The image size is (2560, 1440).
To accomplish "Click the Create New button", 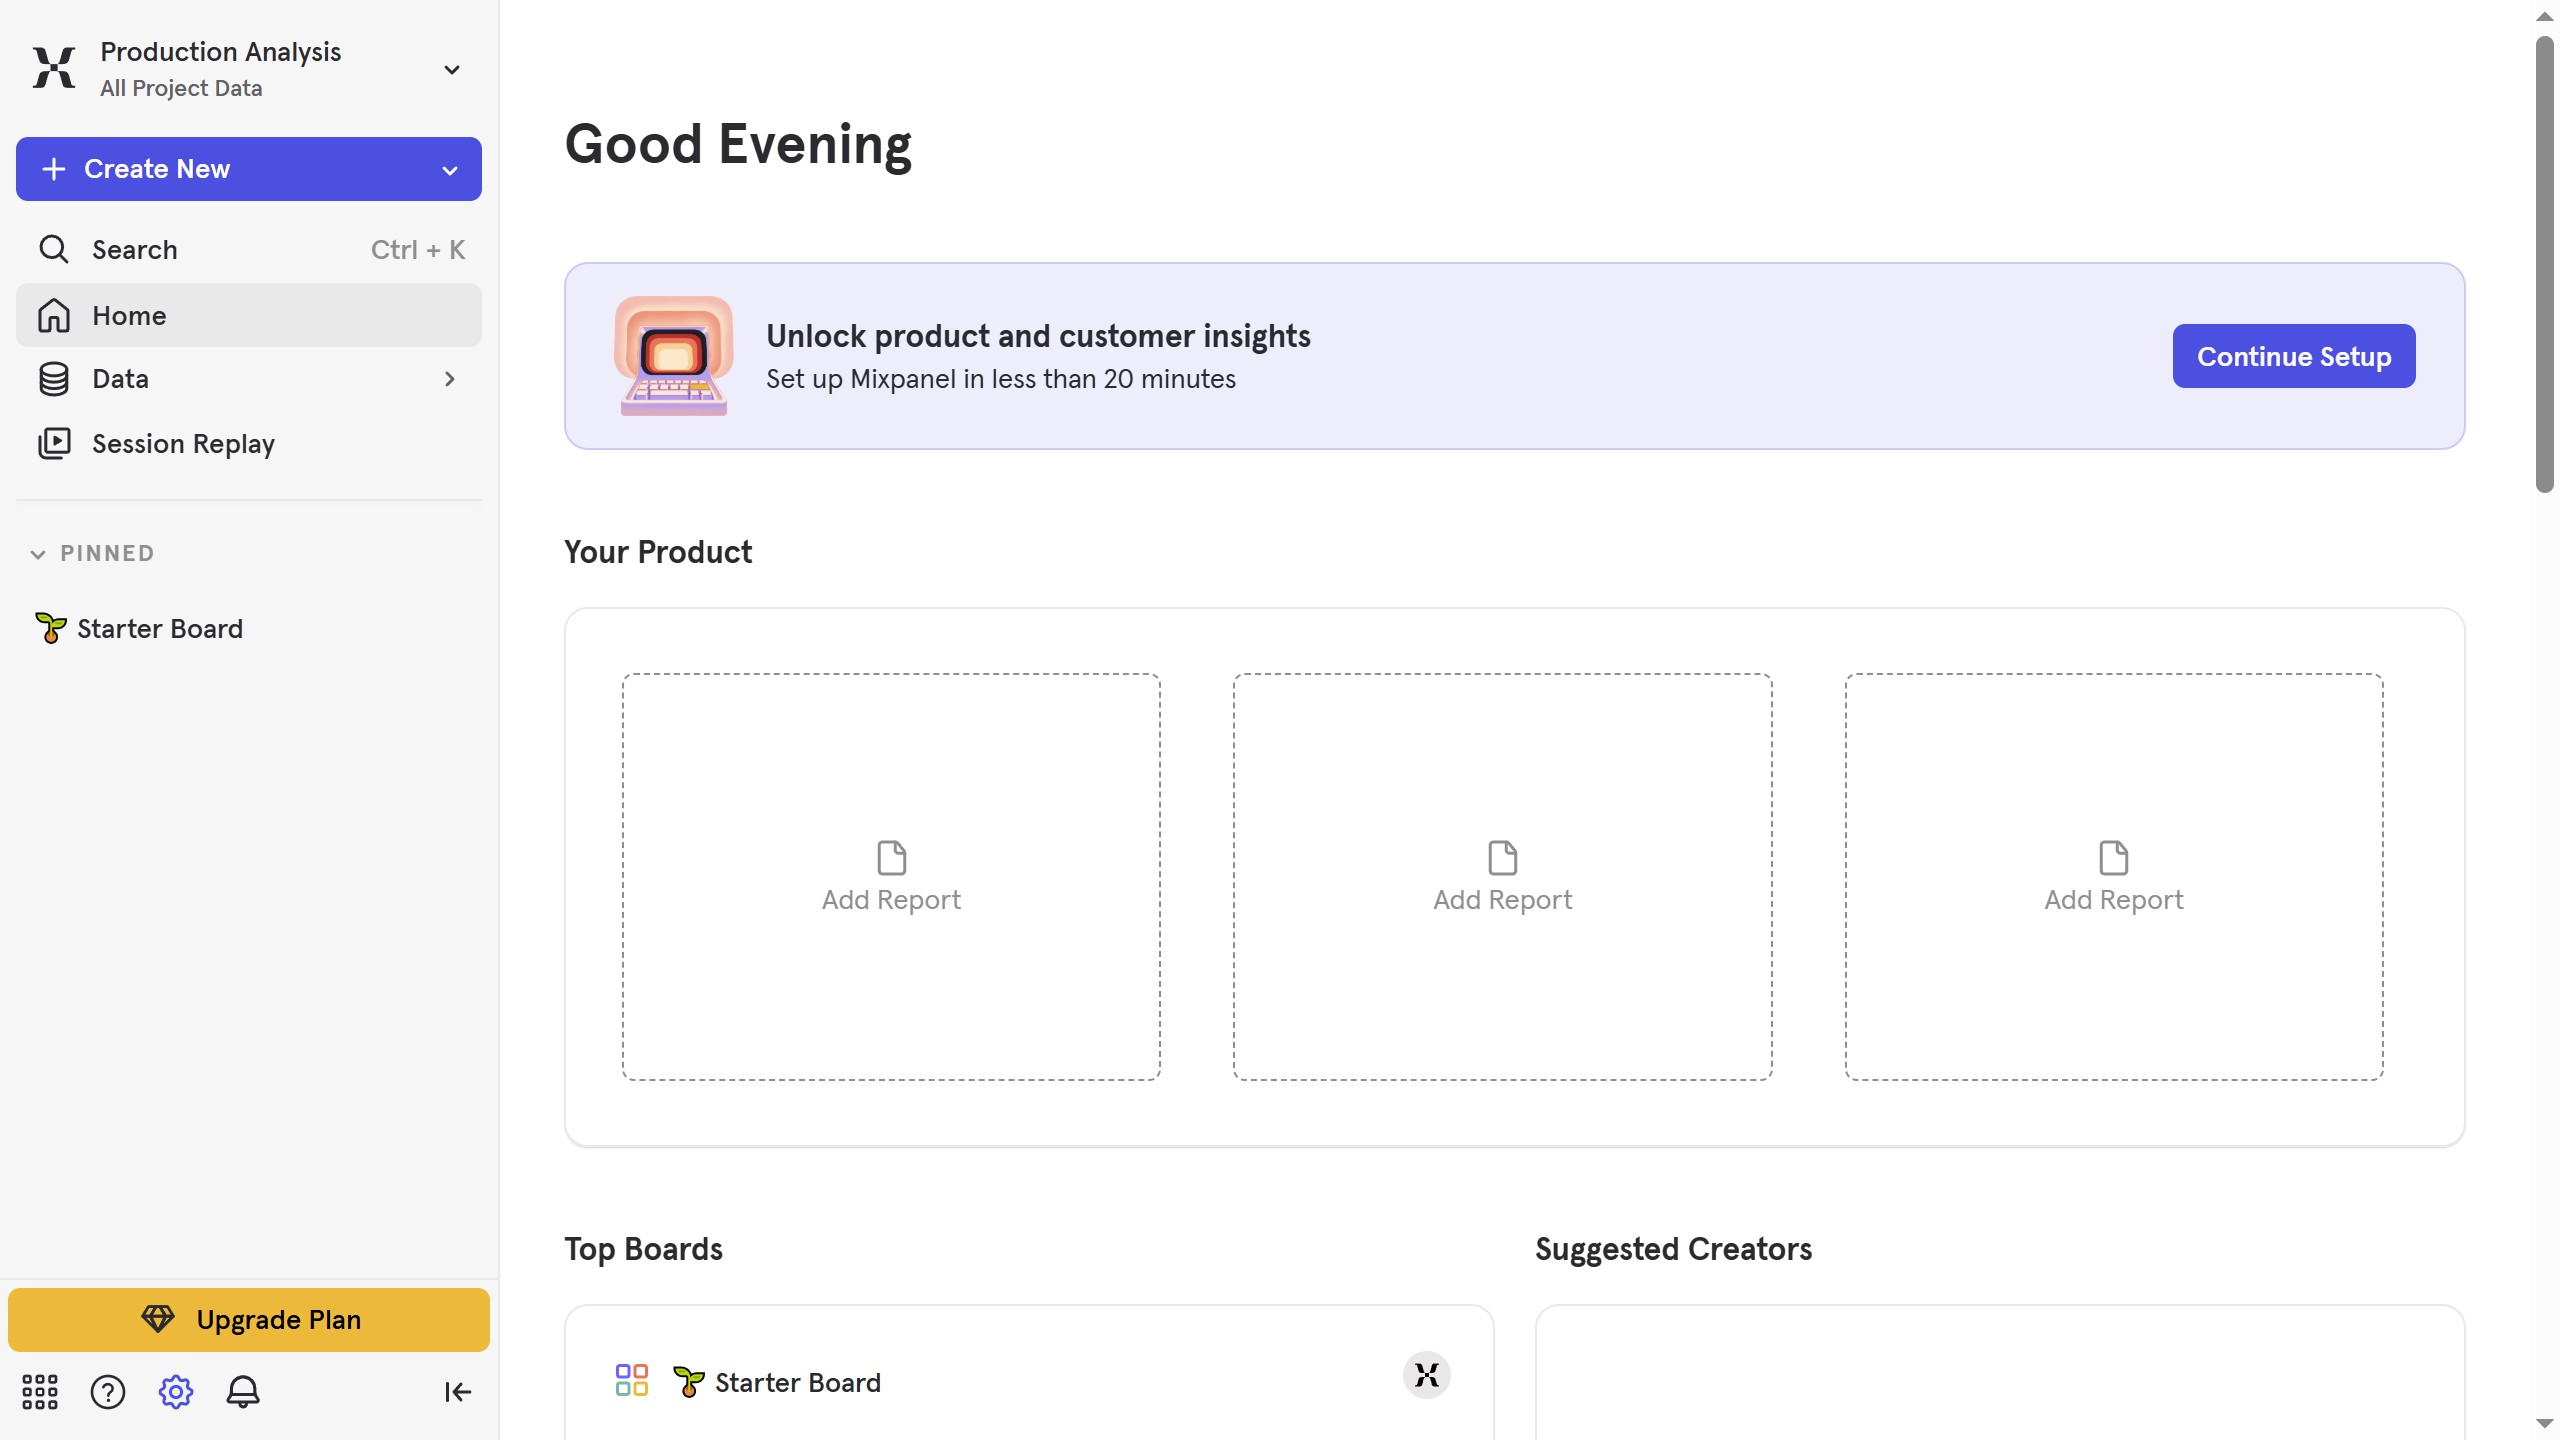I will click(x=249, y=169).
